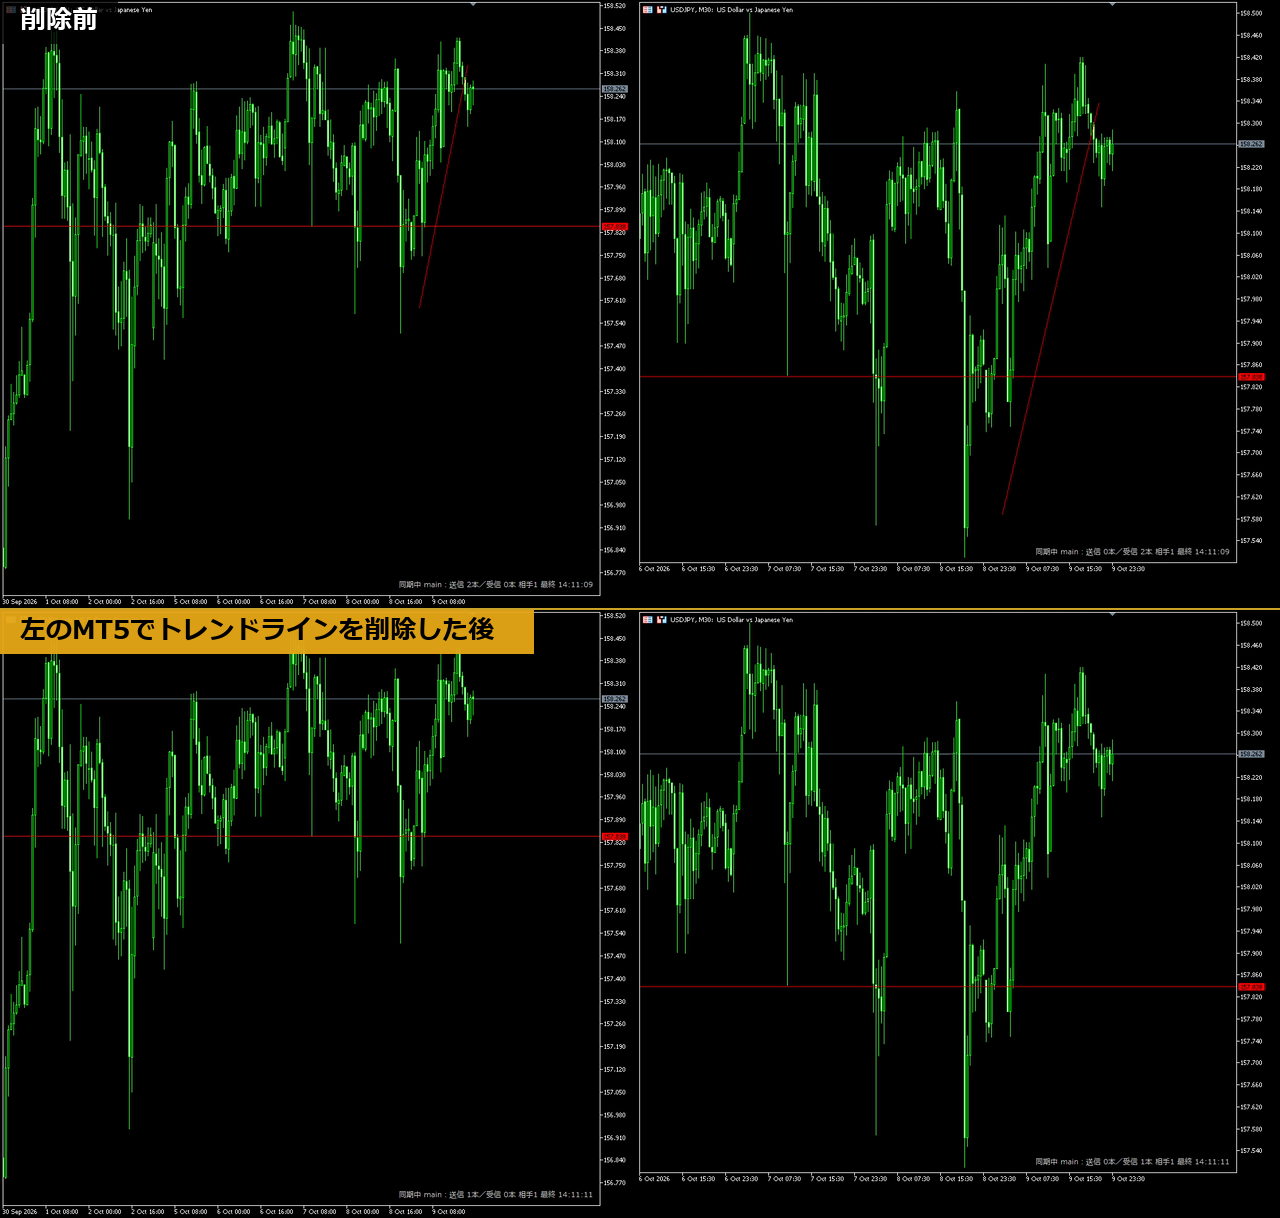Click the one-click trading icon in the upper-right chart header
The width and height of the screenshot is (1280, 1218).
coord(661,10)
